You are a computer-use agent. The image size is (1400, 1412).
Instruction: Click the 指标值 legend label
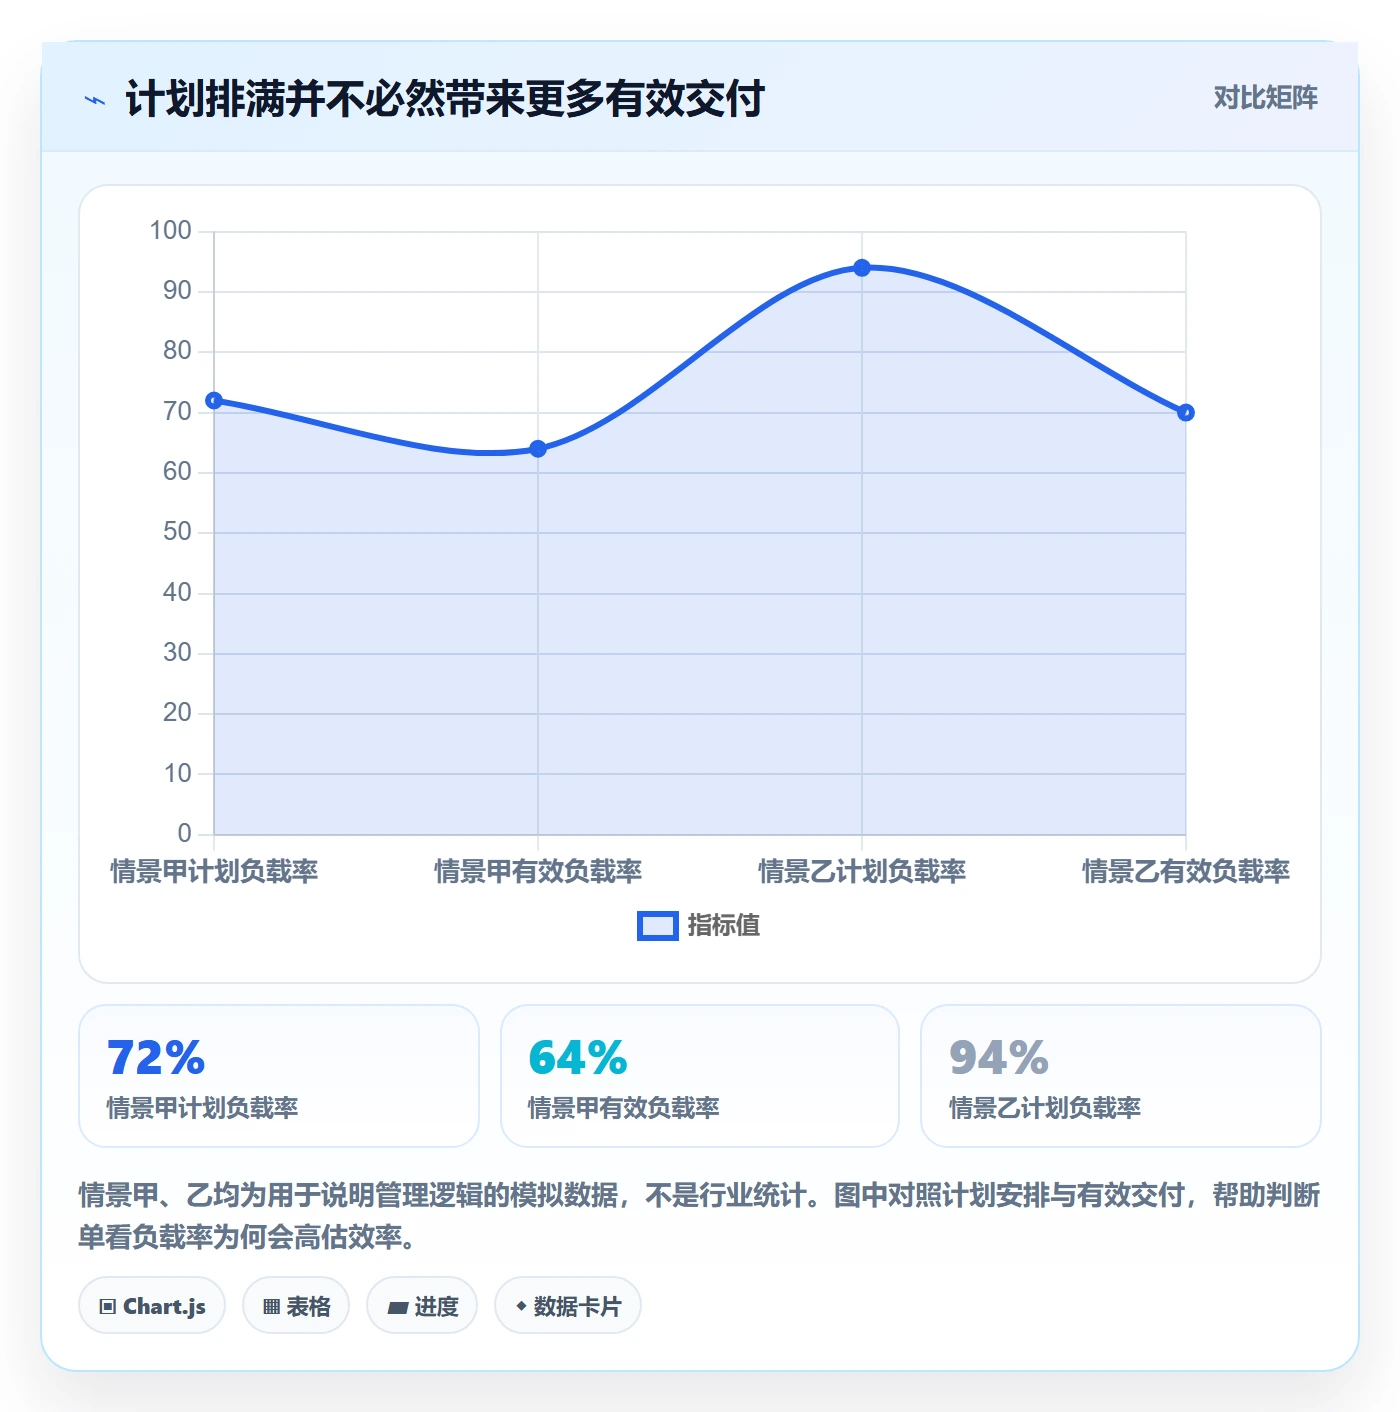click(x=724, y=925)
